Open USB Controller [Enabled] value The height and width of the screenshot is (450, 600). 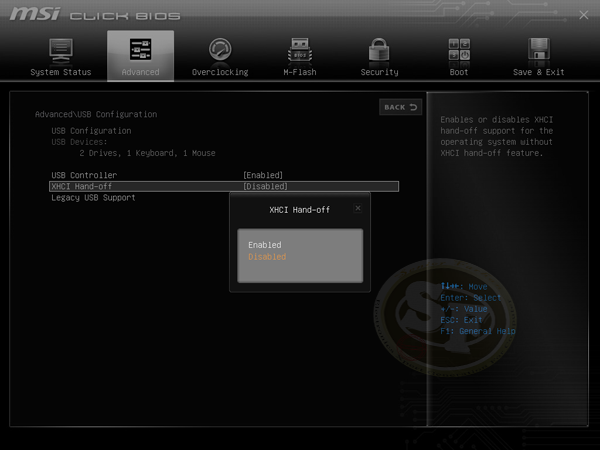[263, 175]
